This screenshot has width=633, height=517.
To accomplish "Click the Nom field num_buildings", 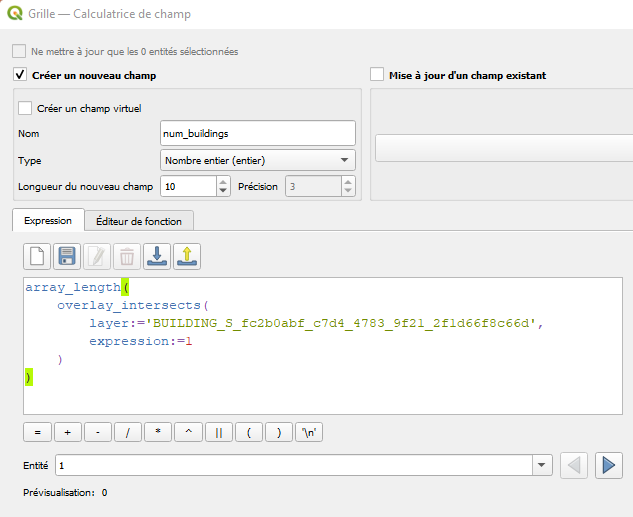I will (x=257, y=133).
